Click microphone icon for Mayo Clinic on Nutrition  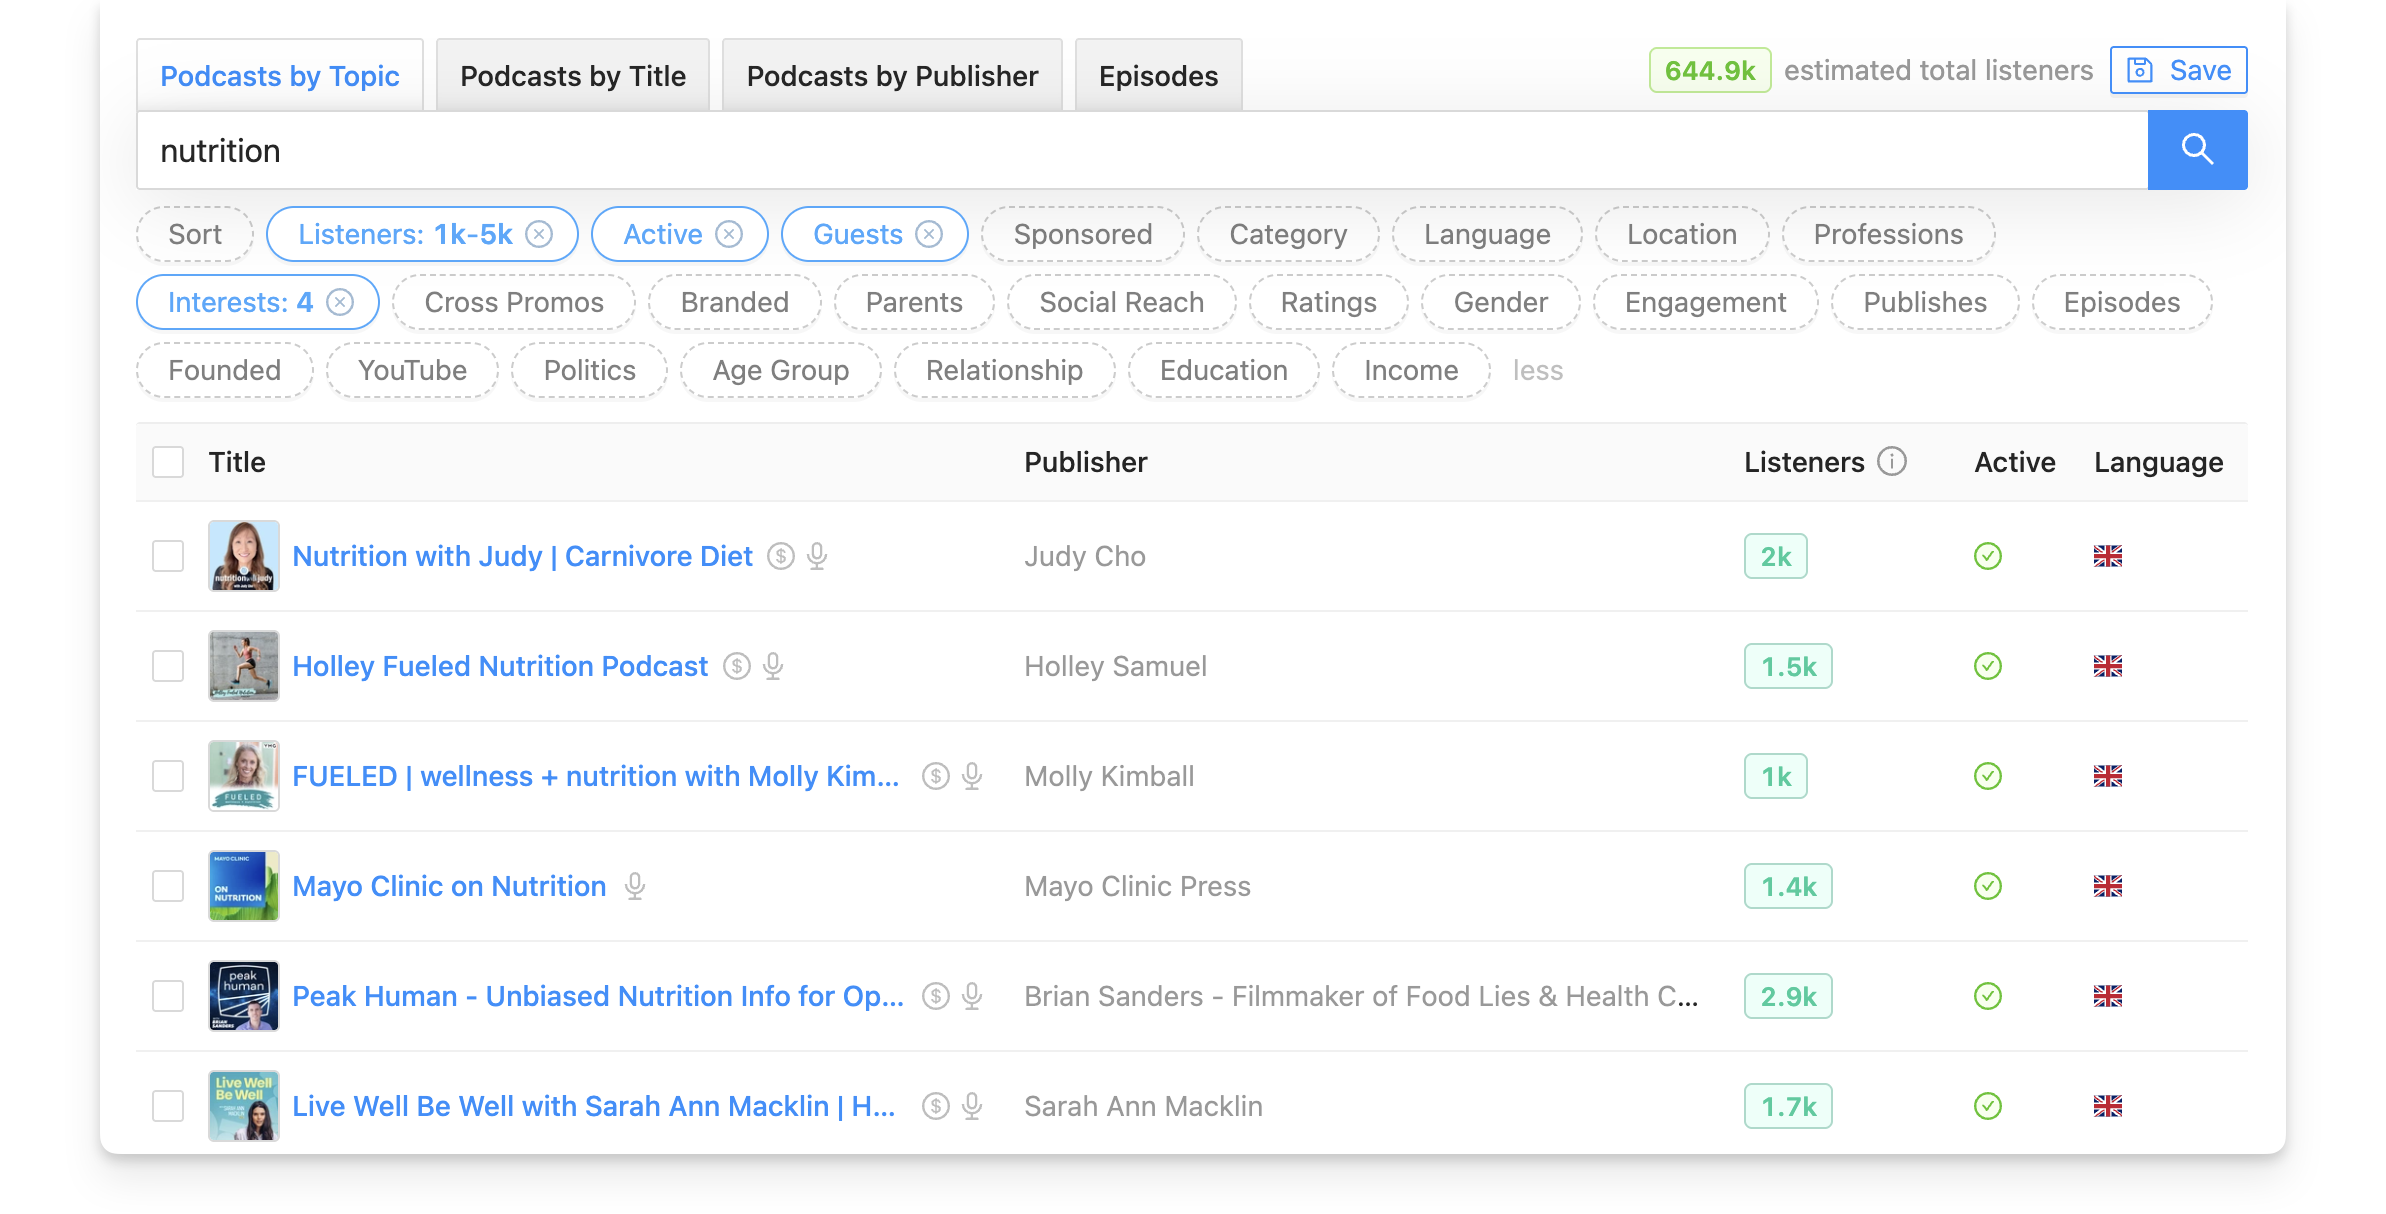635,886
